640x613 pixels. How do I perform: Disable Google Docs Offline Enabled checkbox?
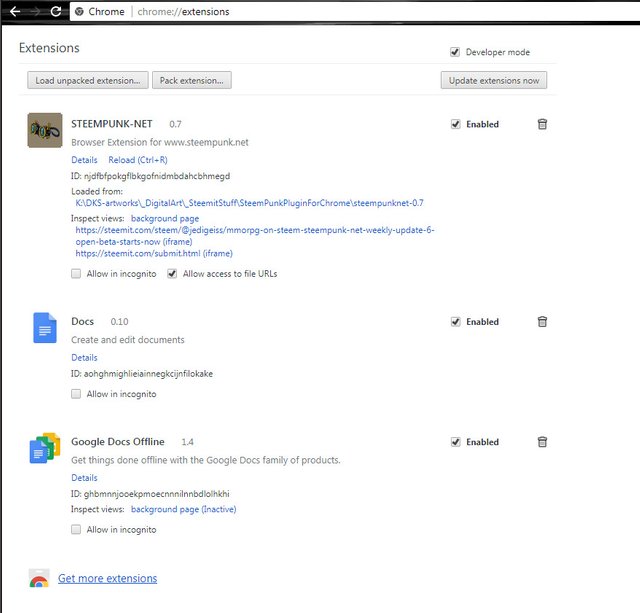point(456,442)
